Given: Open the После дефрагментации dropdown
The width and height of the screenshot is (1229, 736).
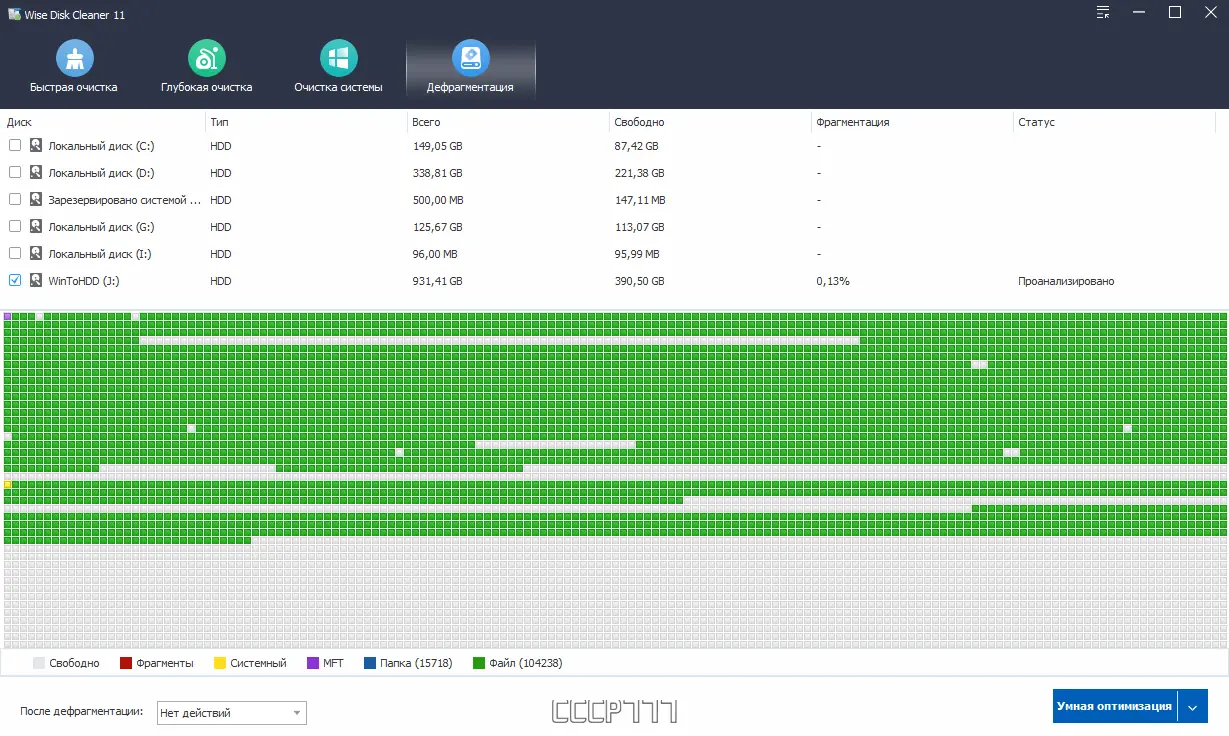Looking at the screenshot, I should [x=232, y=713].
